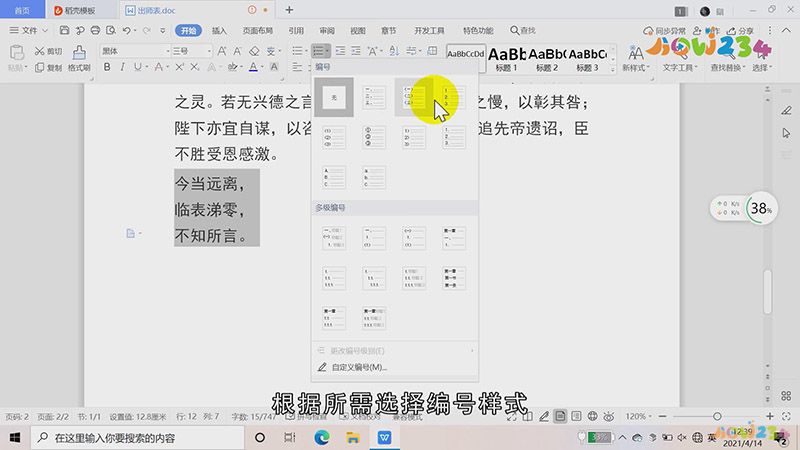800x450 pixels.
Task: Apply subscript formatting
Action: (x=194, y=67)
